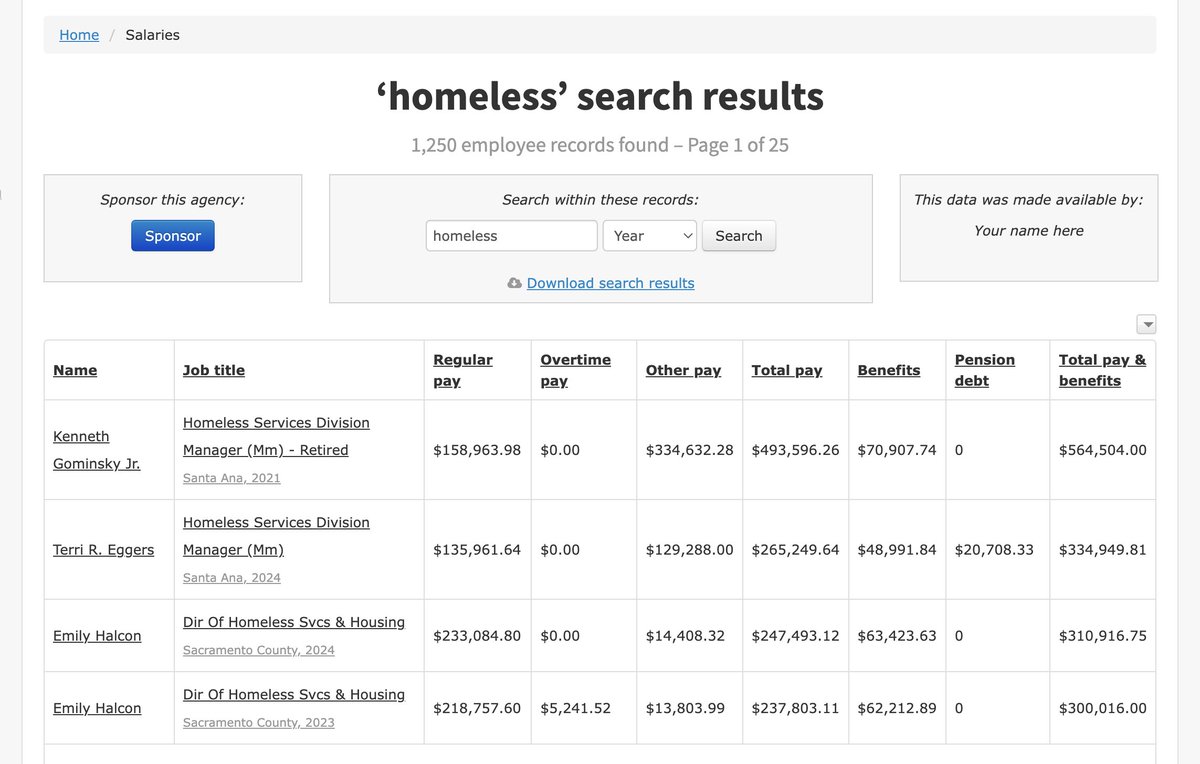
Task: Select the $13,803.99 other pay cell
Action: tap(686, 708)
